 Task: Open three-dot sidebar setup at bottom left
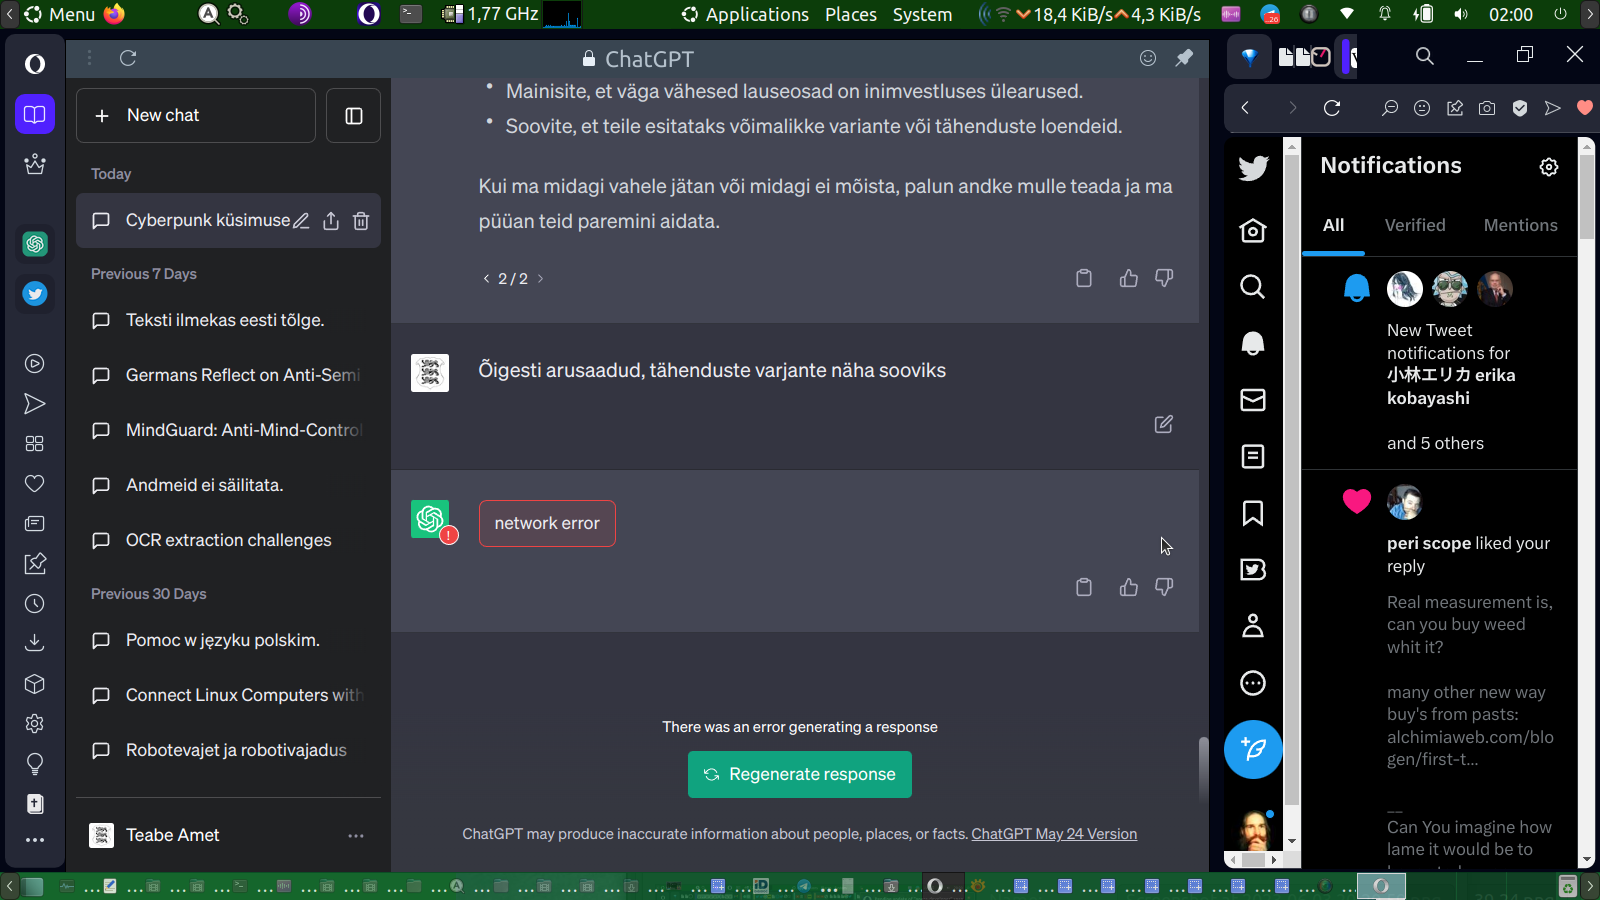[x=35, y=840]
